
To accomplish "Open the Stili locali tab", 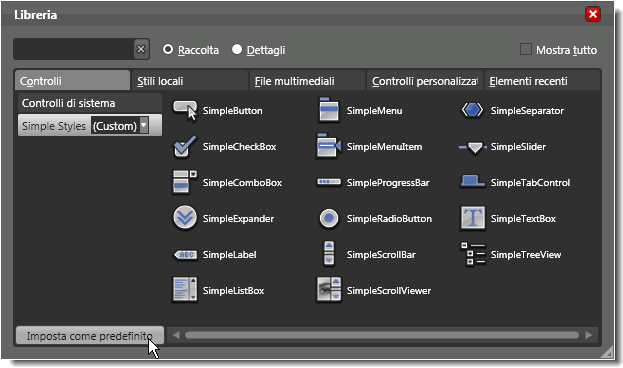I will pyautogui.click(x=189, y=81).
